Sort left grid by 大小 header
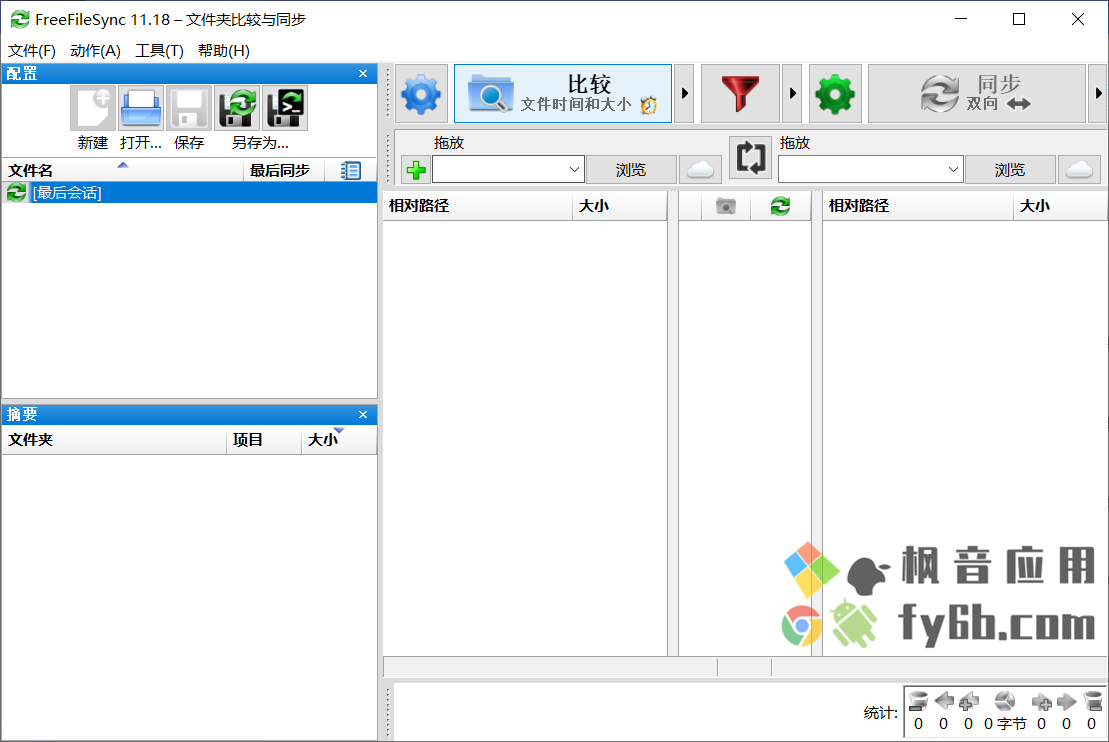This screenshot has width=1109, height=742. (x=620, y=206)
